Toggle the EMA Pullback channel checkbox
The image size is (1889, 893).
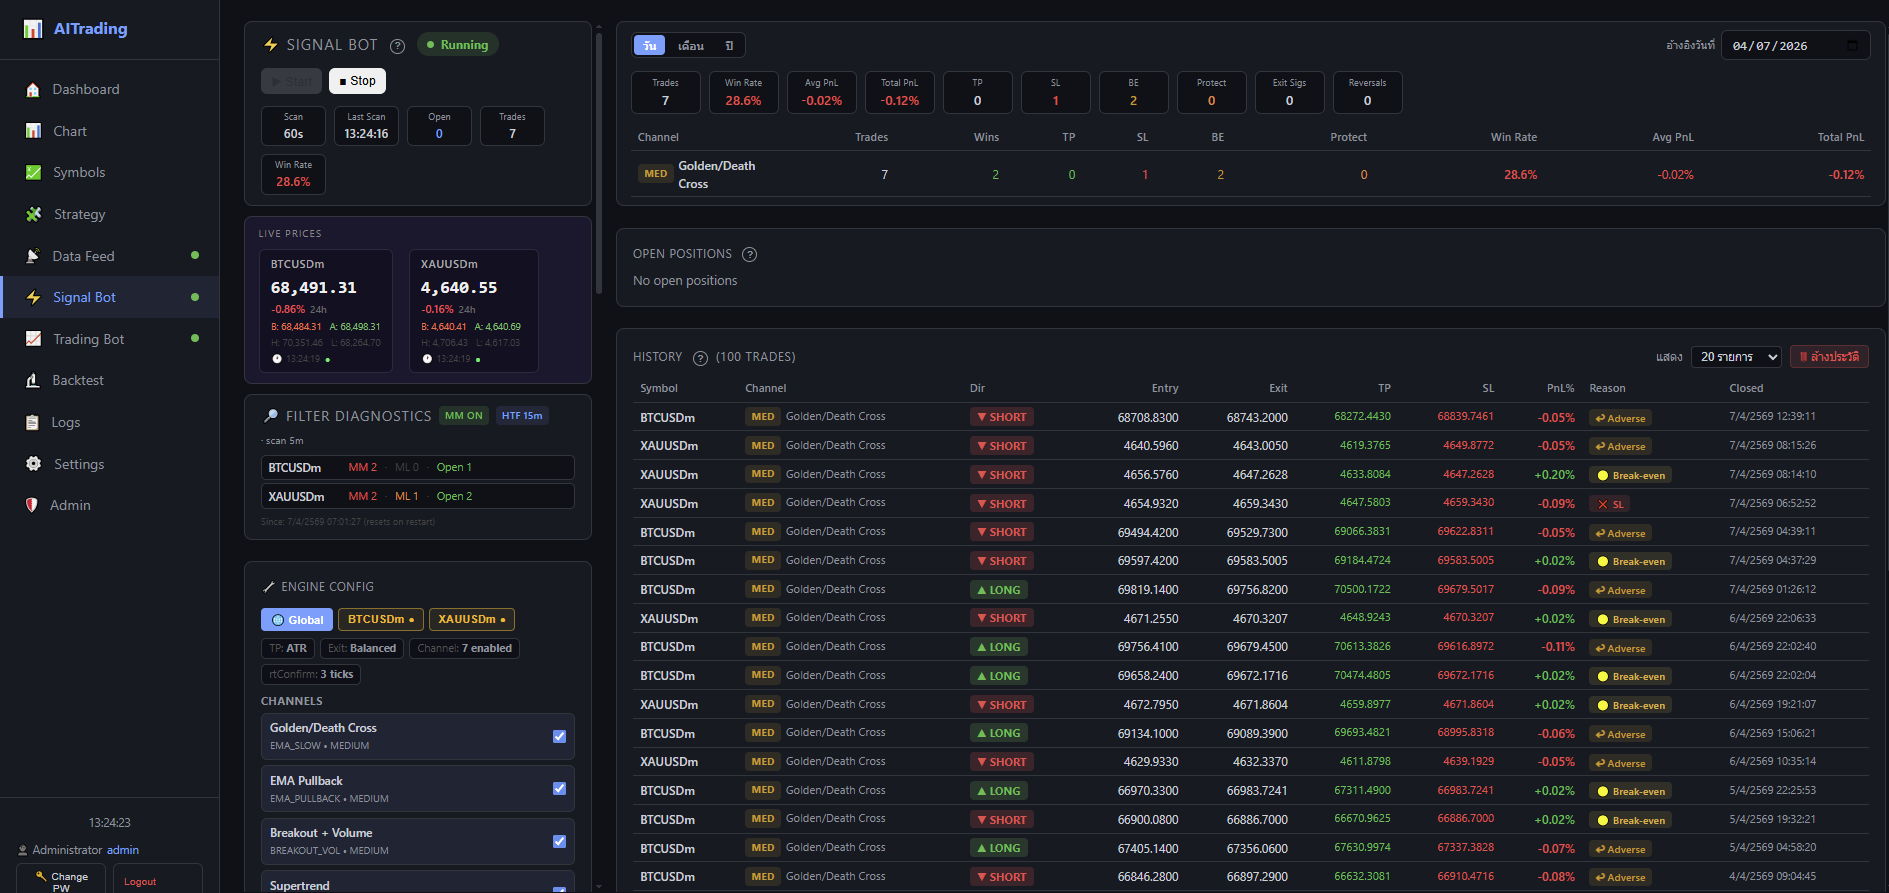559,789
